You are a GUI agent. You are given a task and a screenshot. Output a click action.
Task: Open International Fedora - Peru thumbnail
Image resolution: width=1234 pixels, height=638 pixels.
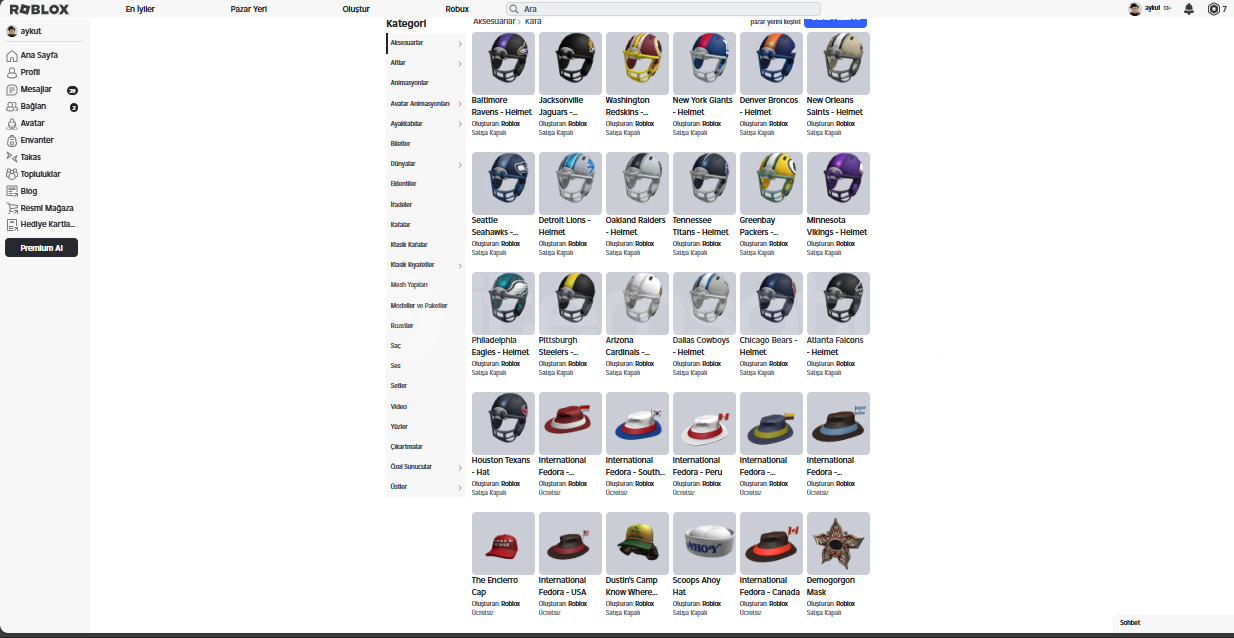[704, 423]
